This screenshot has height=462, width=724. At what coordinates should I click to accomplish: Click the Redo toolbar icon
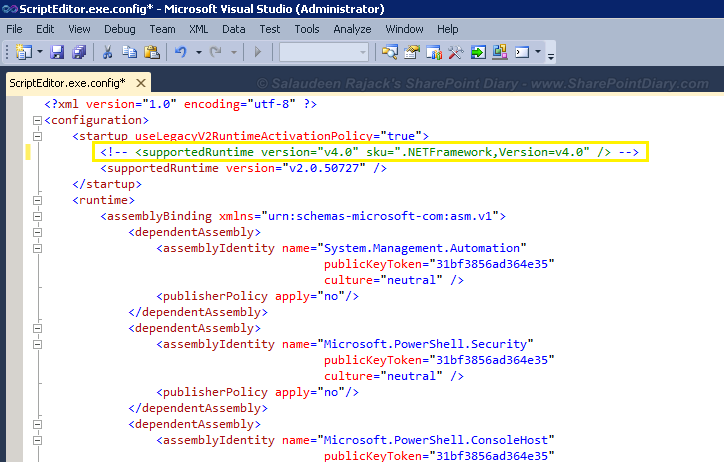click(216, 52)
